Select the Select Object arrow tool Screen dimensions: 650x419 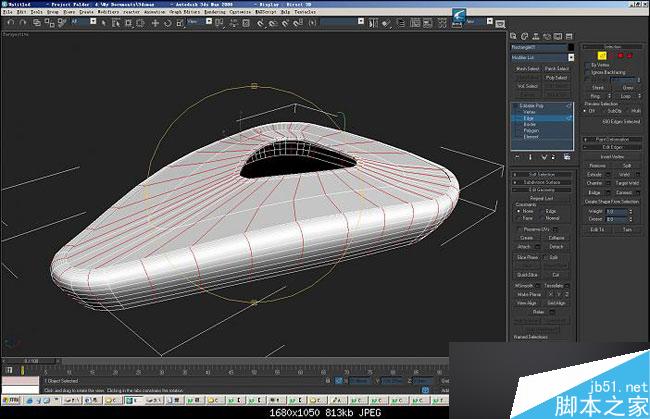(x=104, y=23)
